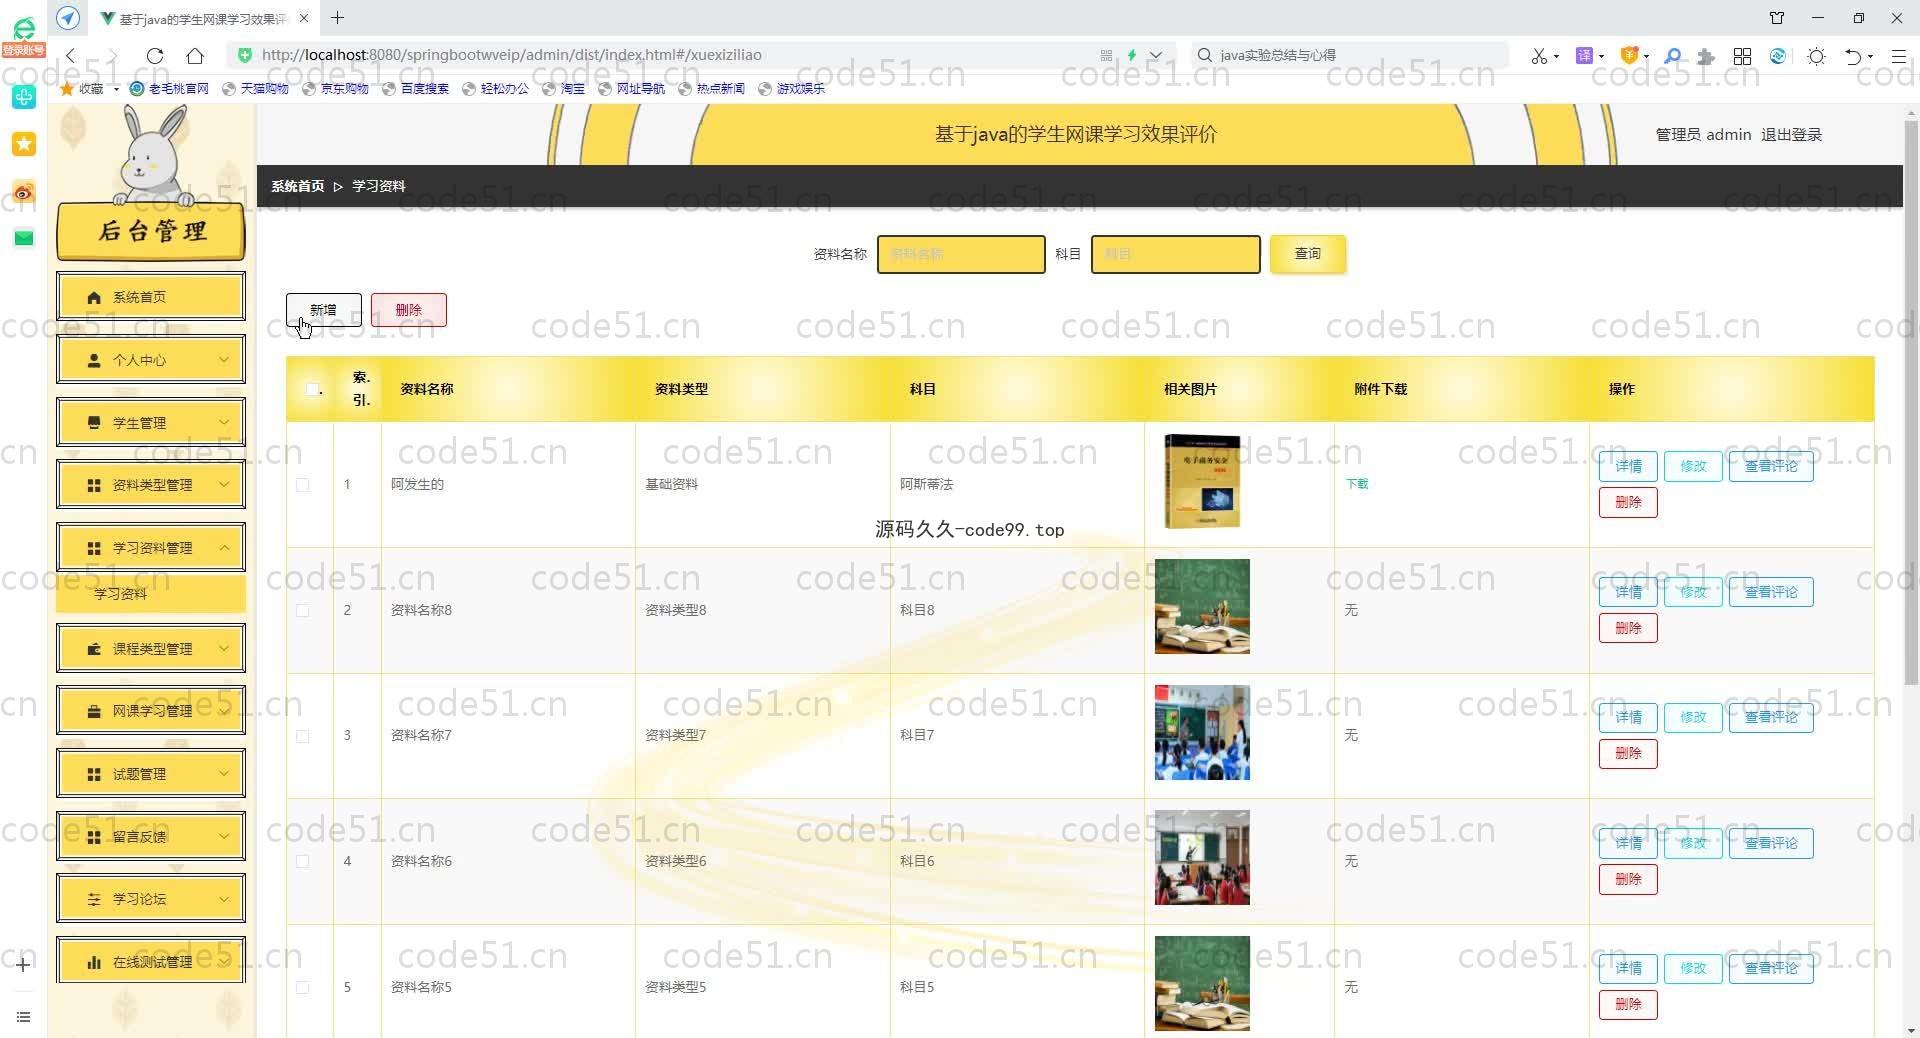Check the row checkbox for 资料名称8

(302, 610)
